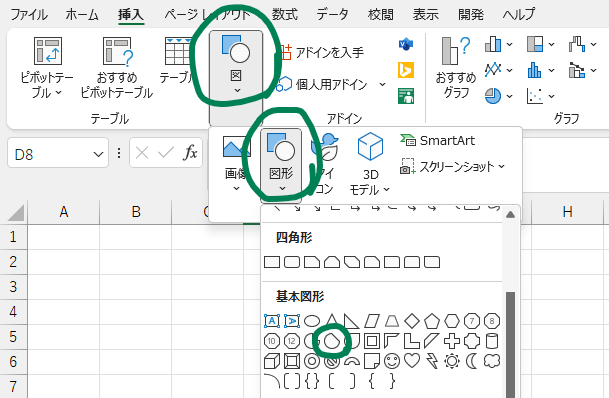609x398 pixels.
Task: Choose the Cross shape
Action: [452, 341]
